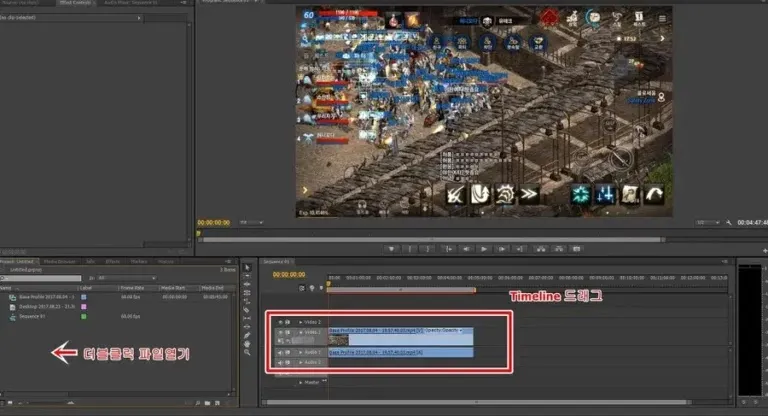Switch to the Effects tab

point(113,262)
